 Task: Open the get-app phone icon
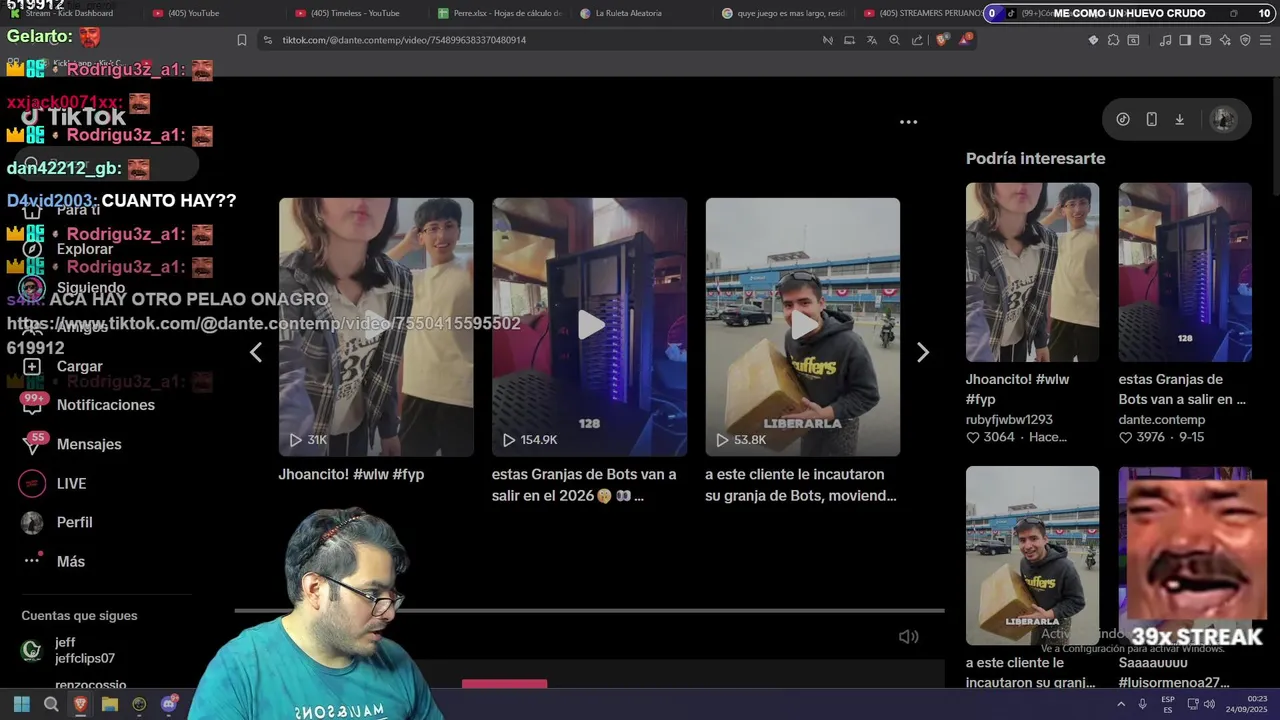pyautogui.click(x=1151, y=119)
